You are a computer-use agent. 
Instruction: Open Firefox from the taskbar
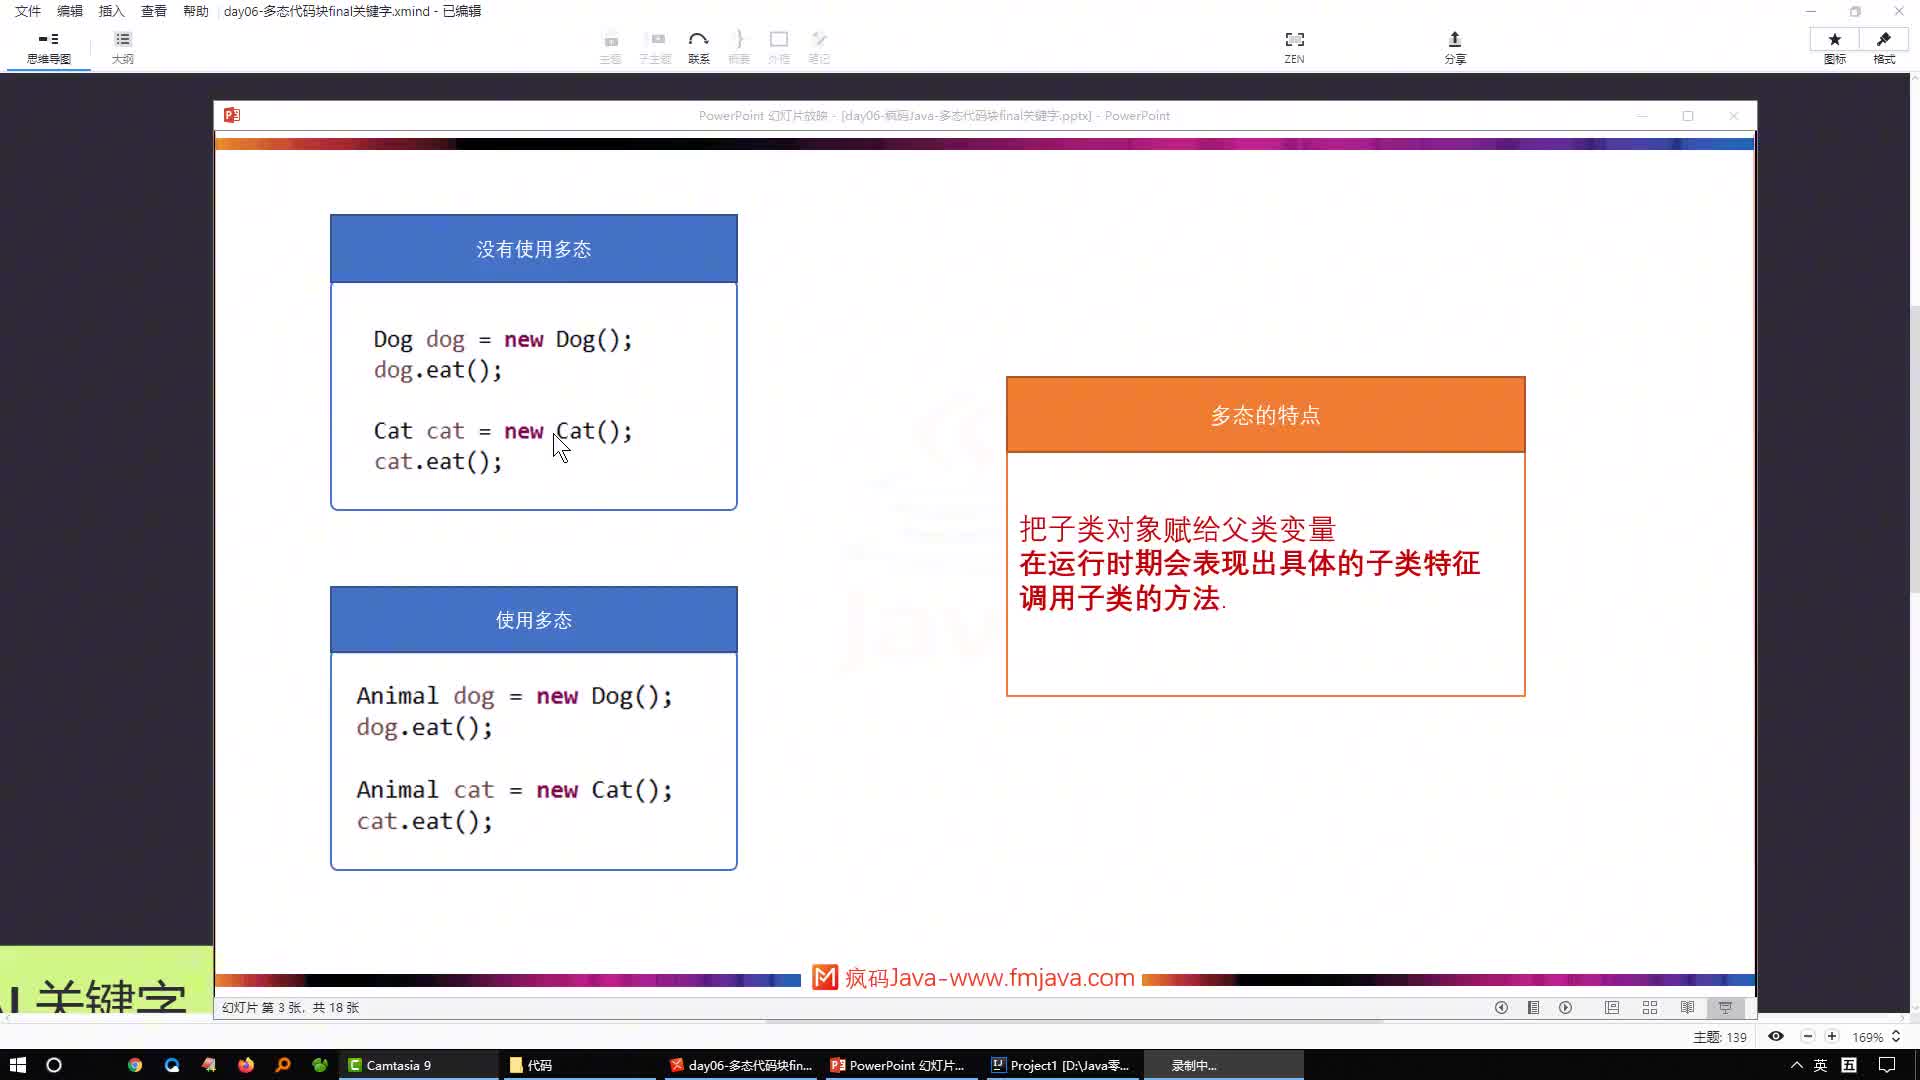[246, 1065]
